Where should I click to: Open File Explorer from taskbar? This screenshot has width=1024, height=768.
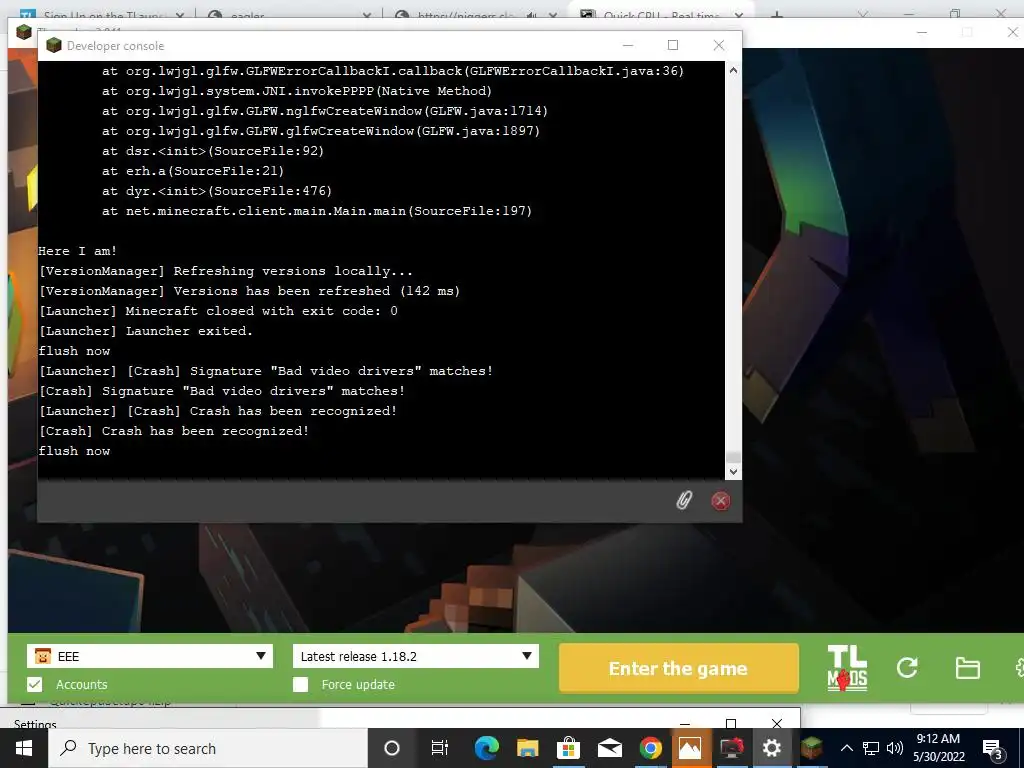click(527, 748)
